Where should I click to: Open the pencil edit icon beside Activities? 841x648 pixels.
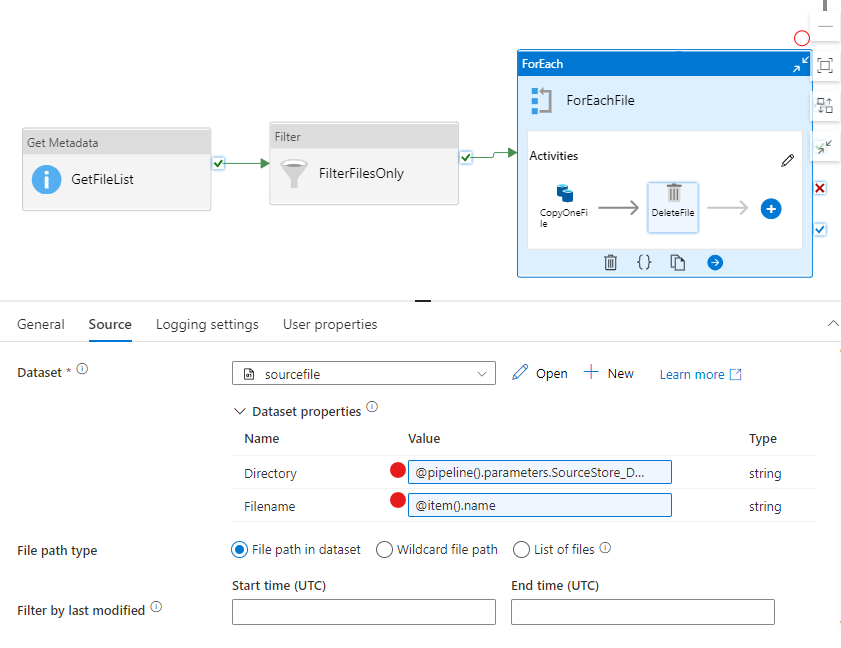787,159
